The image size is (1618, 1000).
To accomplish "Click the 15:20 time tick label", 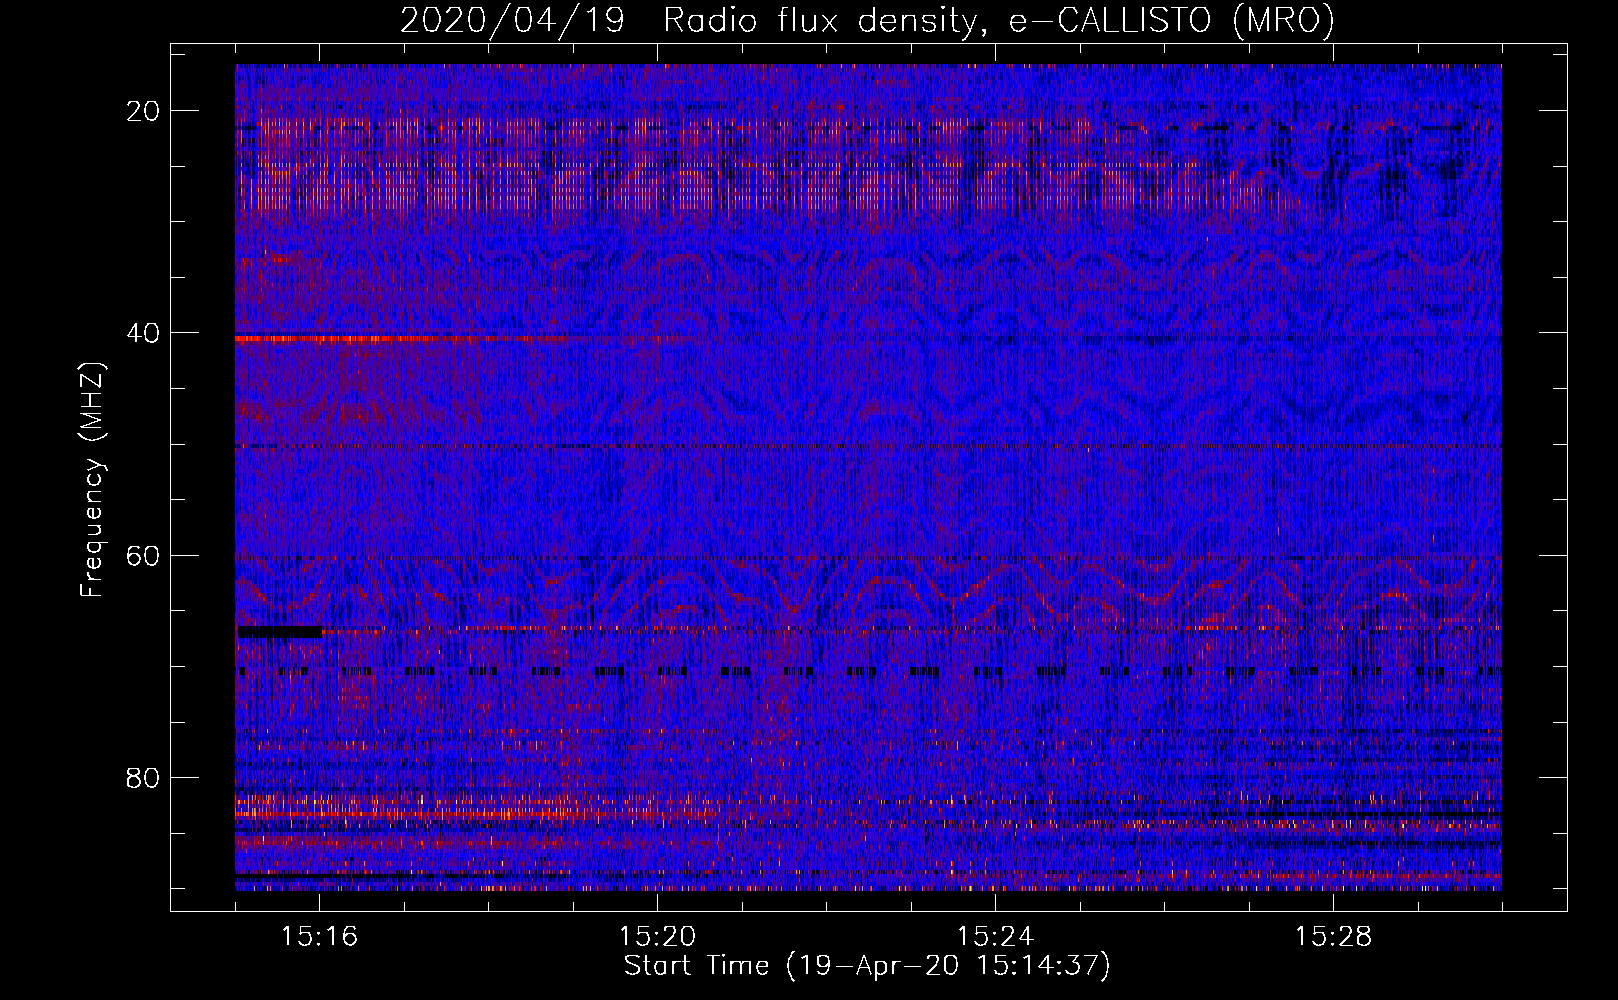I will (658, 936).
